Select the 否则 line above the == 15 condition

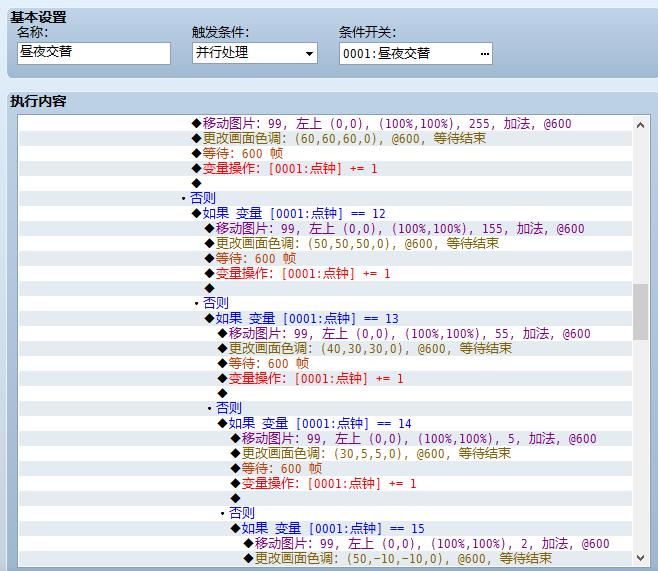[x=326, y=513]
